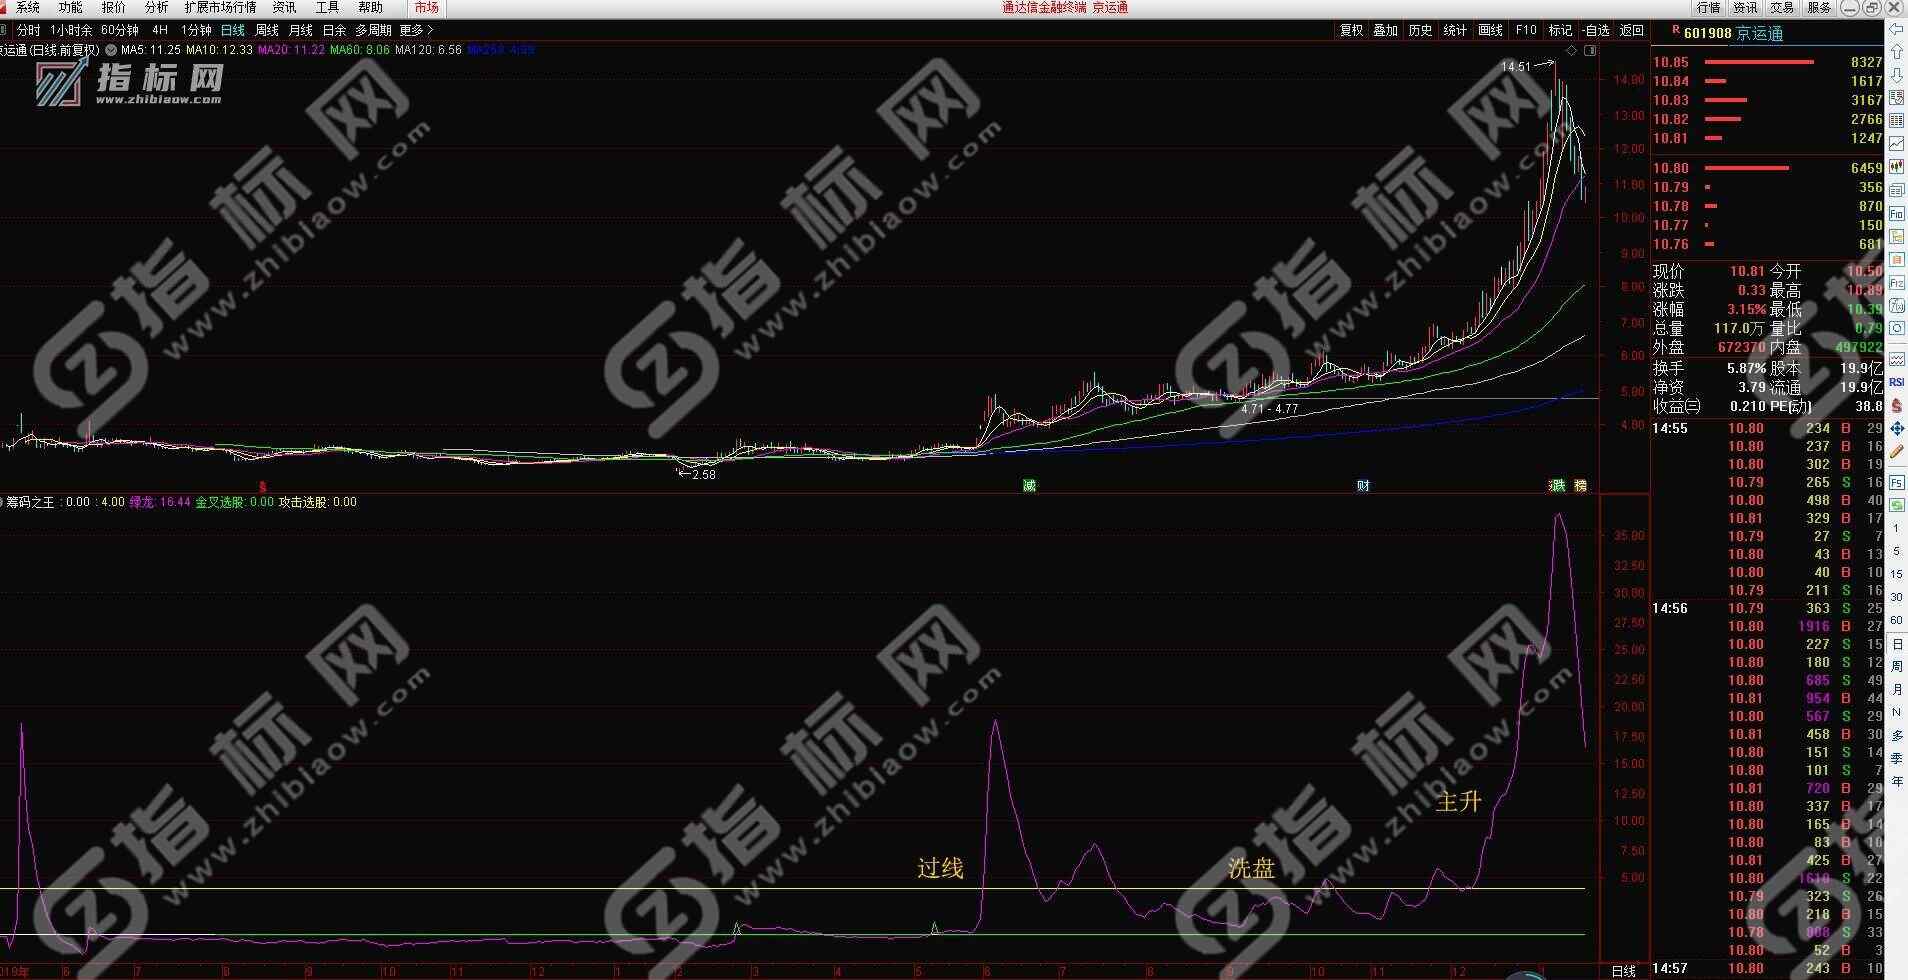Toggle 画线 drawing mode
The image size is (1908, 980).
point(1489,30)
